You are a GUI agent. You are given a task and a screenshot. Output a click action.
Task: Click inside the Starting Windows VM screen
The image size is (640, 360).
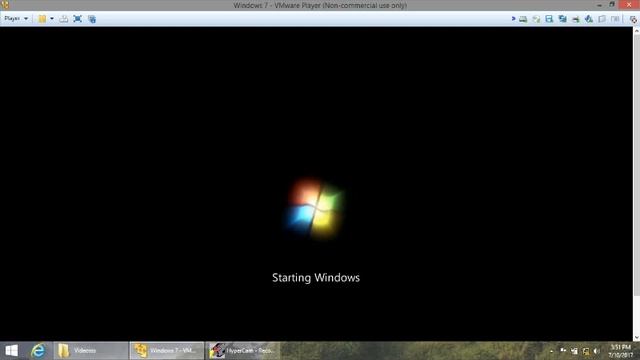point(316,184)
